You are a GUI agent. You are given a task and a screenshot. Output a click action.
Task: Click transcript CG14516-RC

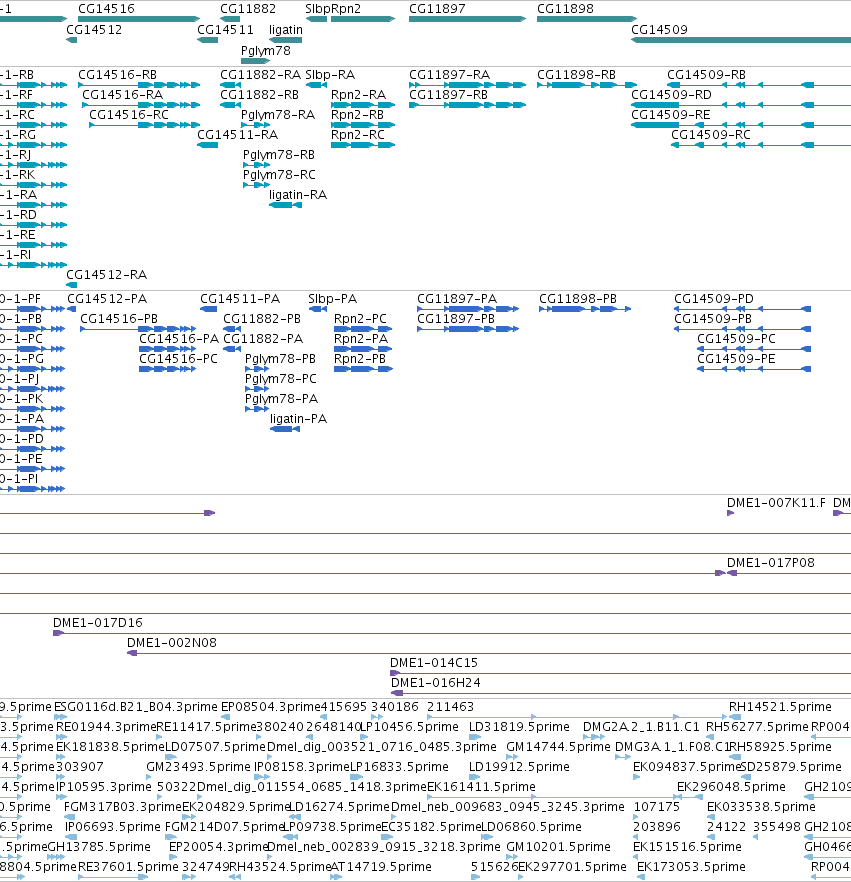click(129, 115)
